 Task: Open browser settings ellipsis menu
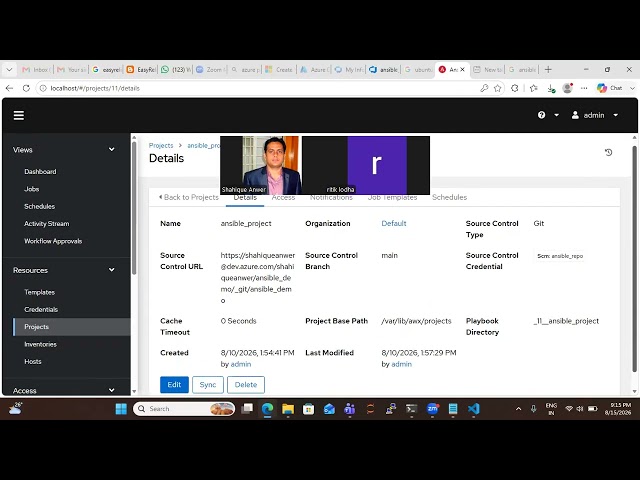[x=584, y=88]
